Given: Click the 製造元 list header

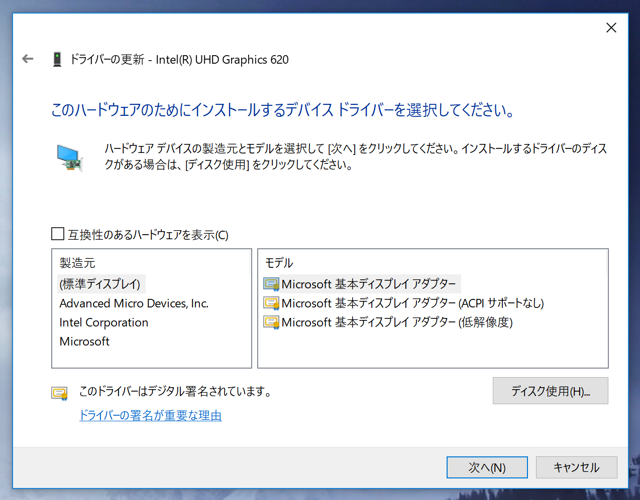Looking at the screenshot, I should 78,263.
